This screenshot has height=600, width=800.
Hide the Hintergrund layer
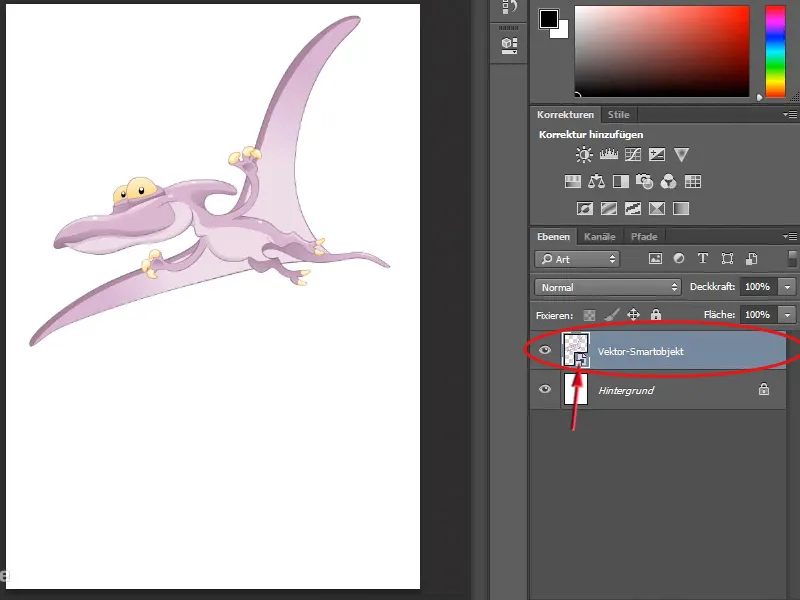click(544, 389)
